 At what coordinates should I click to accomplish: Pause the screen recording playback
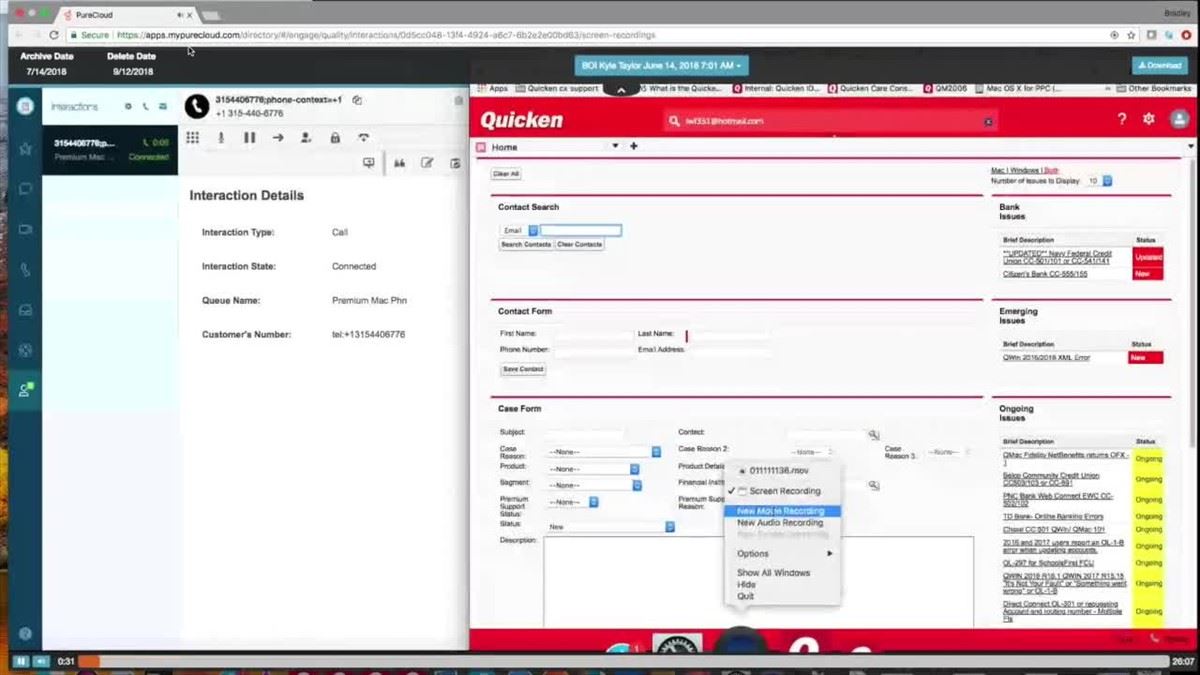tap(20, 661)
